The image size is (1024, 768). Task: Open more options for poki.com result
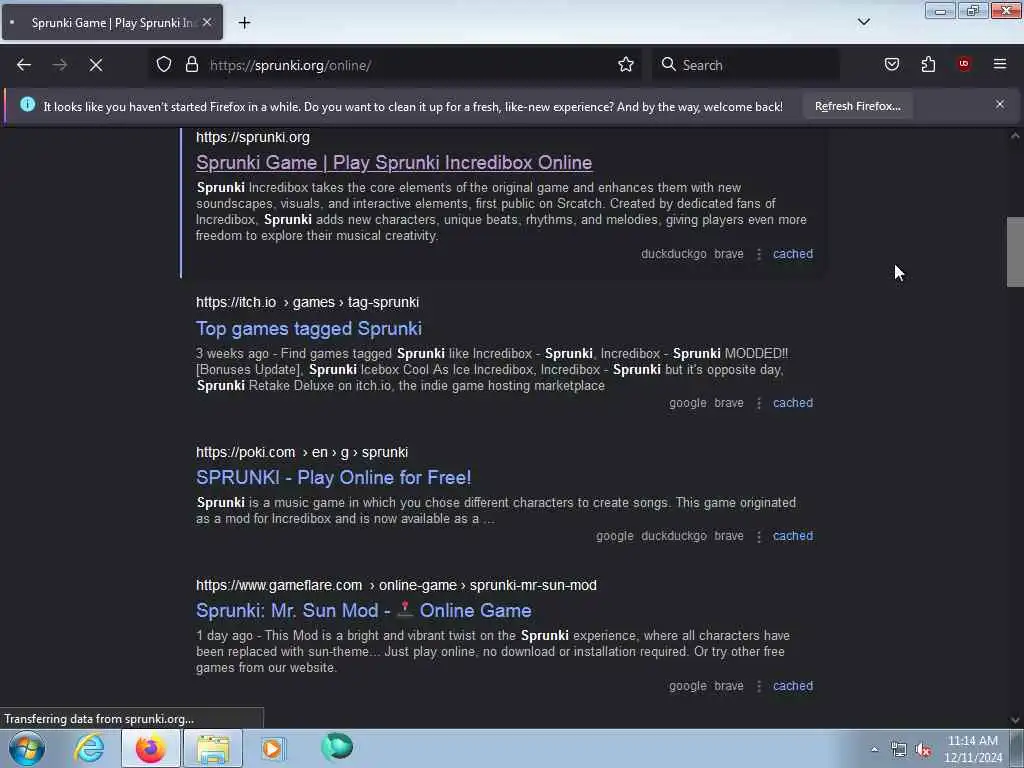point(759,536)
